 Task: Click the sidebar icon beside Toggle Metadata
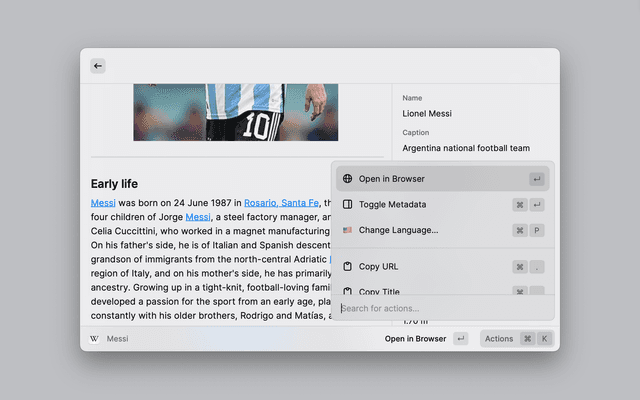pos(347,204)
